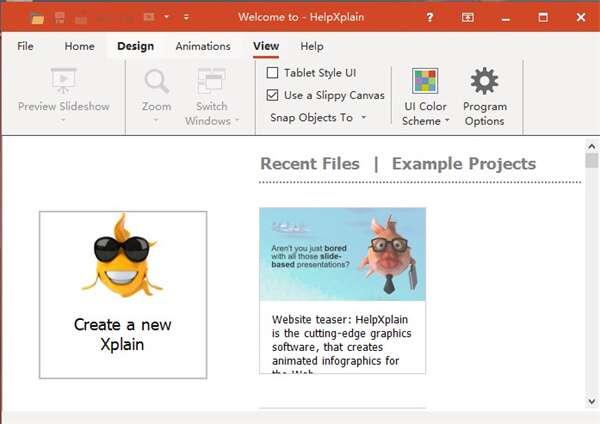Select the Example Projects link
The width and height of the screenshot is (600, 424).
pos(463,164)
